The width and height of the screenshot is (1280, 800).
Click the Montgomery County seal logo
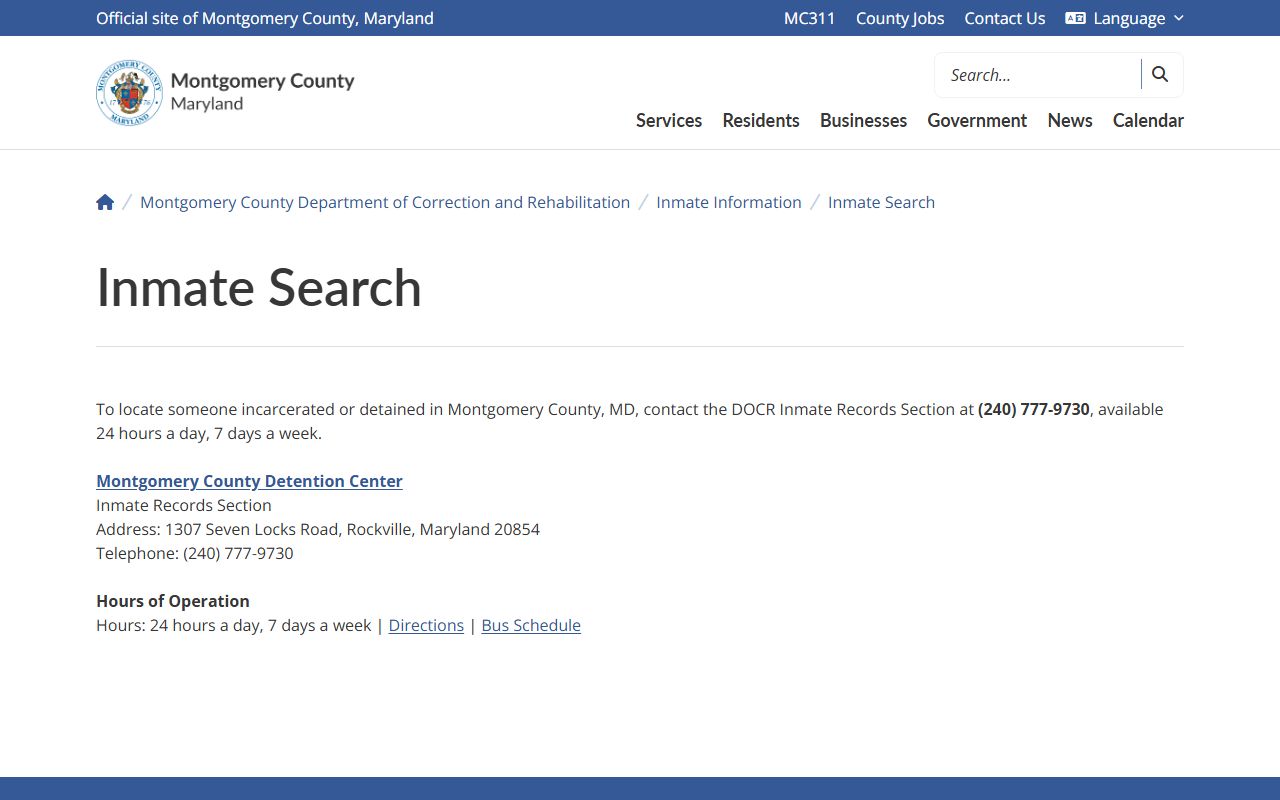point(129,92)
